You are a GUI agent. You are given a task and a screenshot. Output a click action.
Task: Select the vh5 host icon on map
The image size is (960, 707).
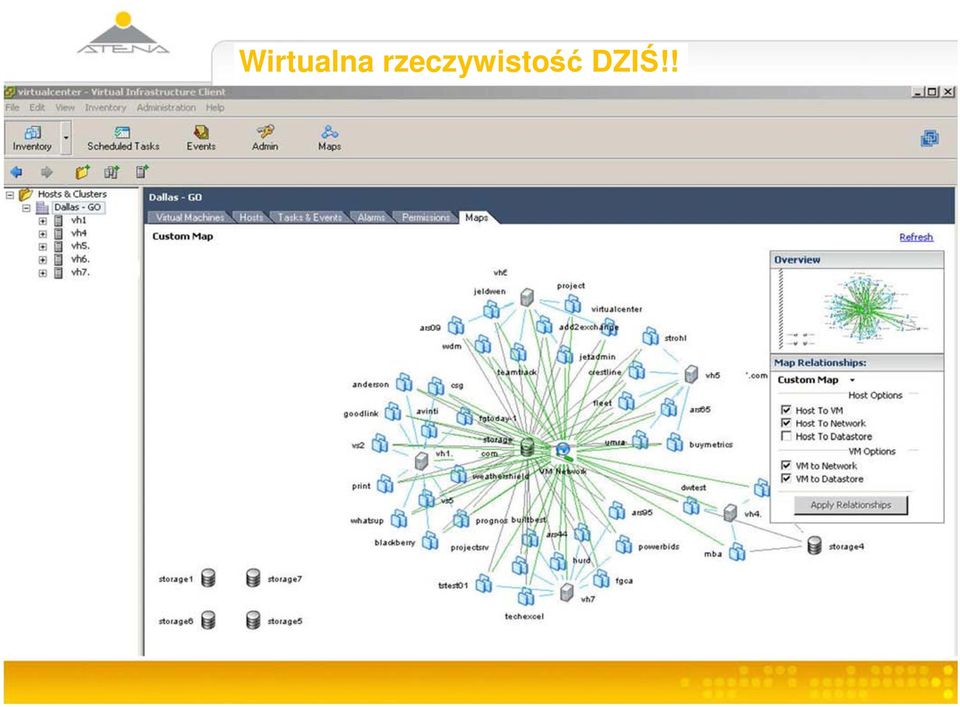(x=691, y=374)
